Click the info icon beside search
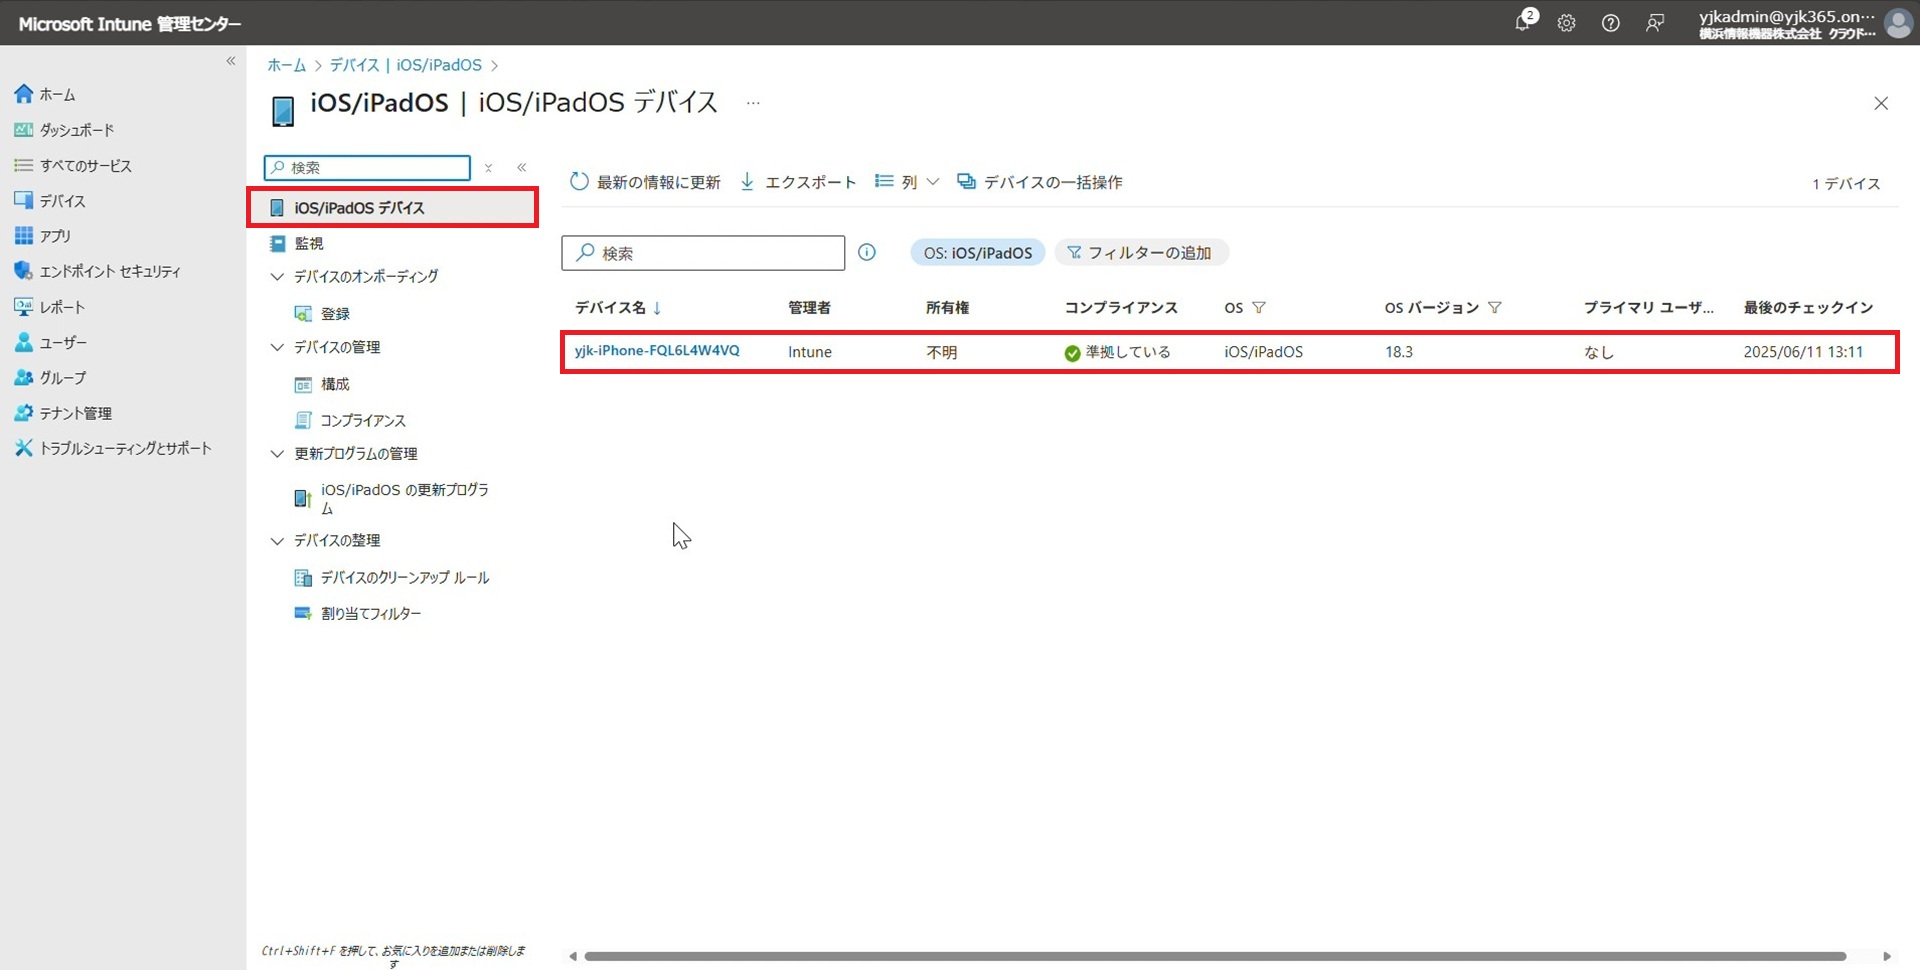The width and height of the screenshot is (1920, 970). [867, 252]
